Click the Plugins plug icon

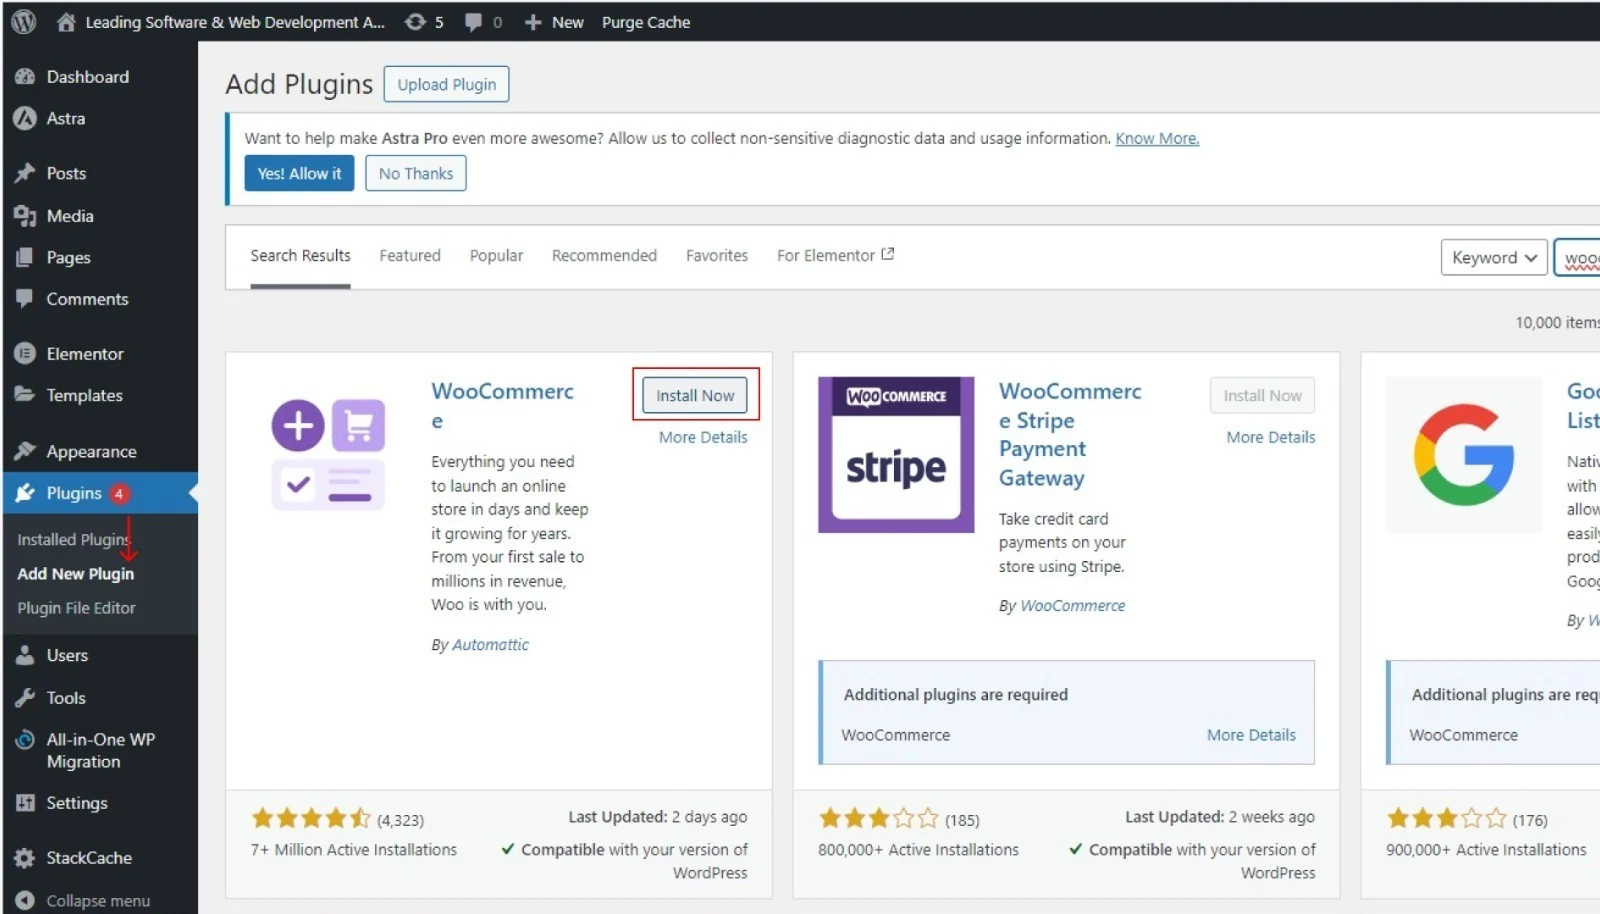click(25, 493)
